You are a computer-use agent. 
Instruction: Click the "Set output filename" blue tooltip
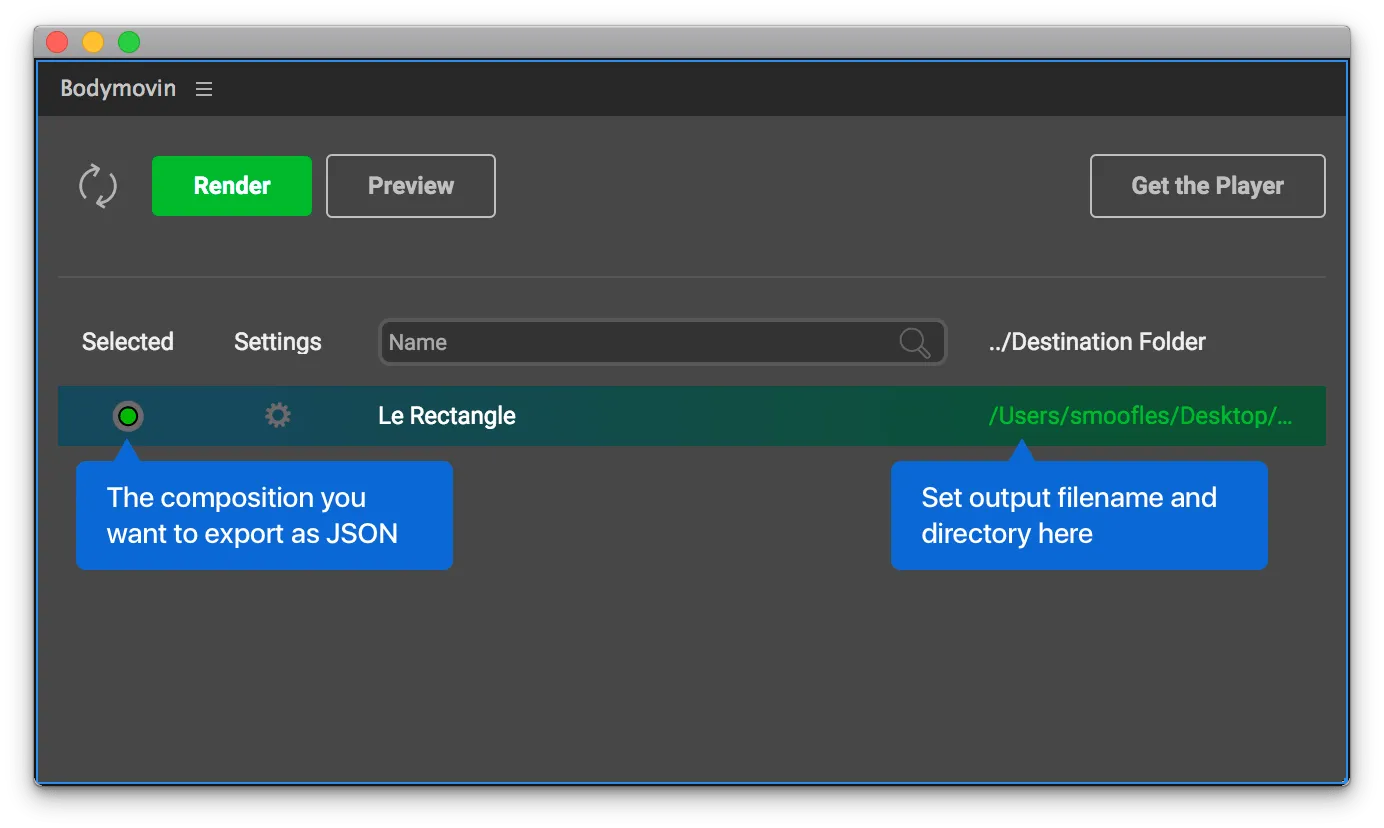pyautogui.click(x=1079, y=516)
